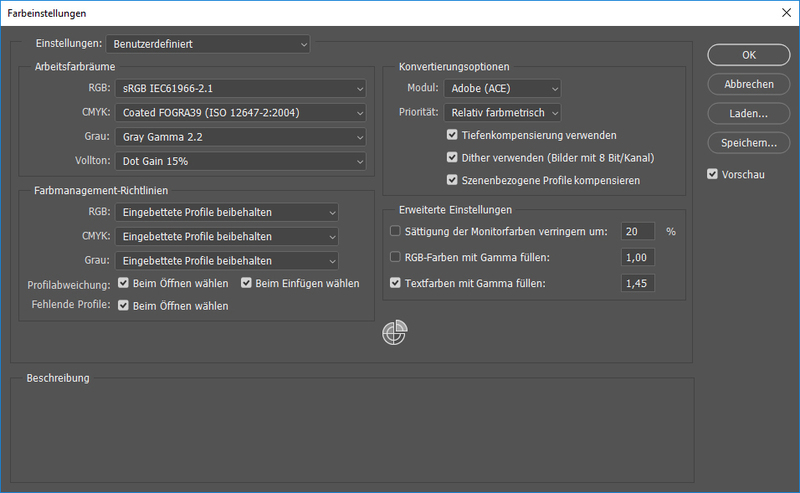
Task: Click the Laden... button
Action: (x=748, y=113)
